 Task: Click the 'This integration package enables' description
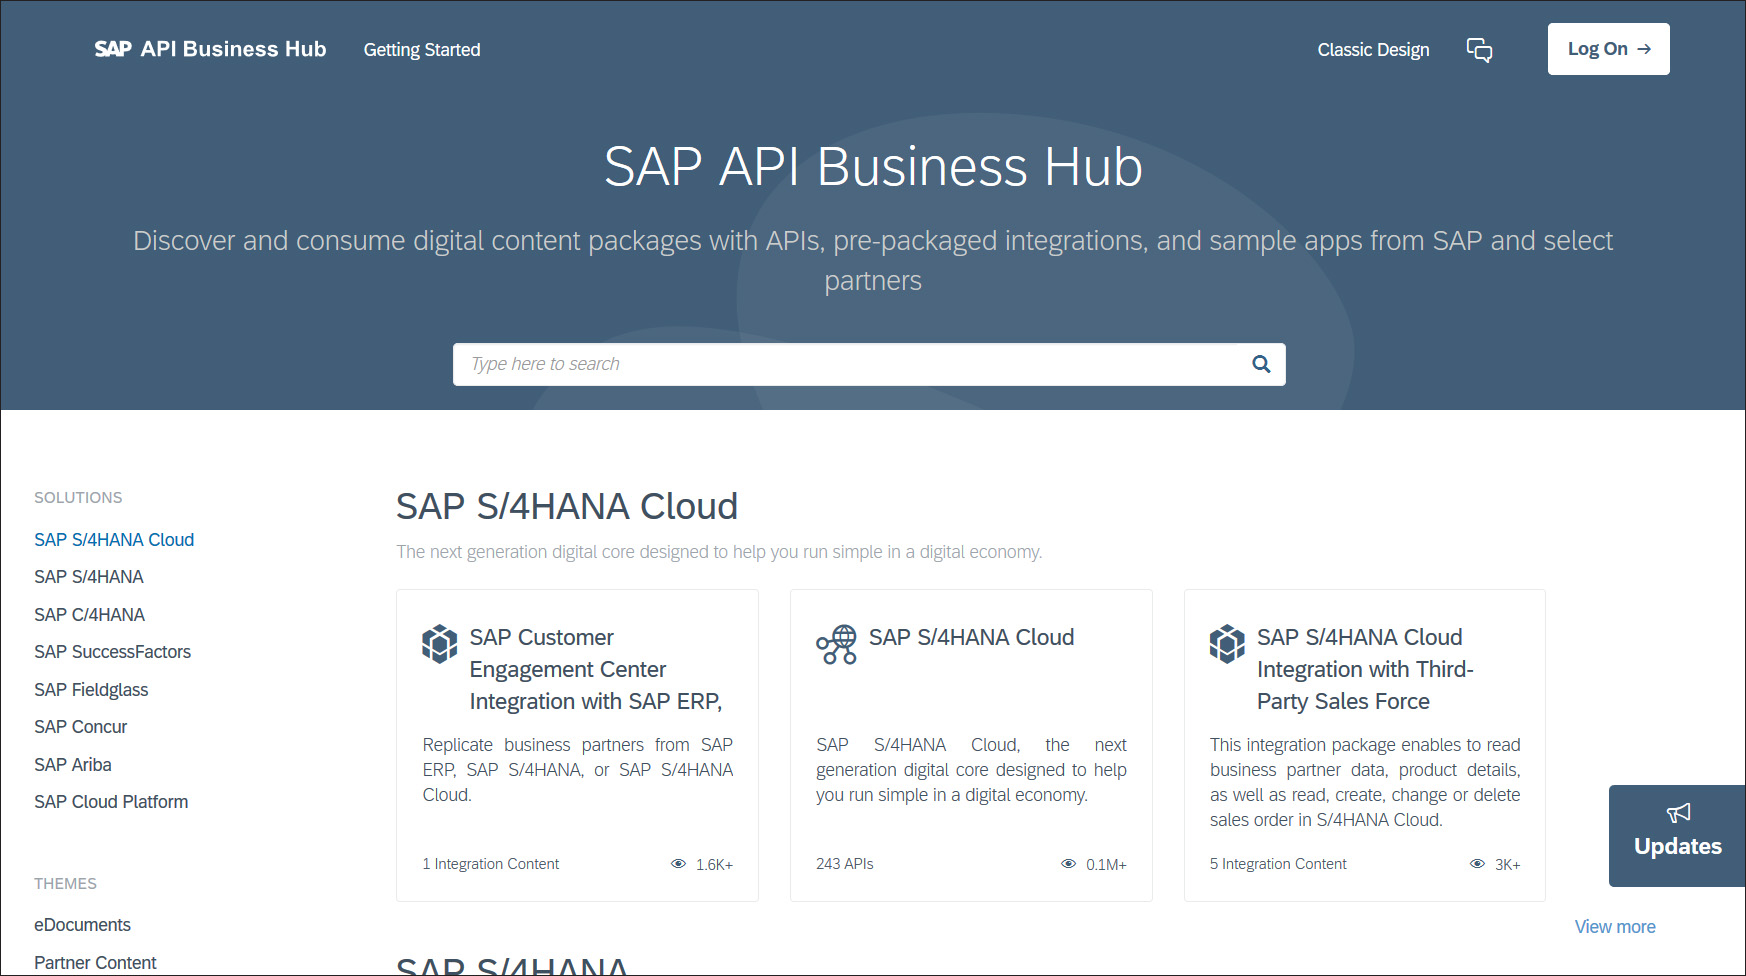(1365, 782)
